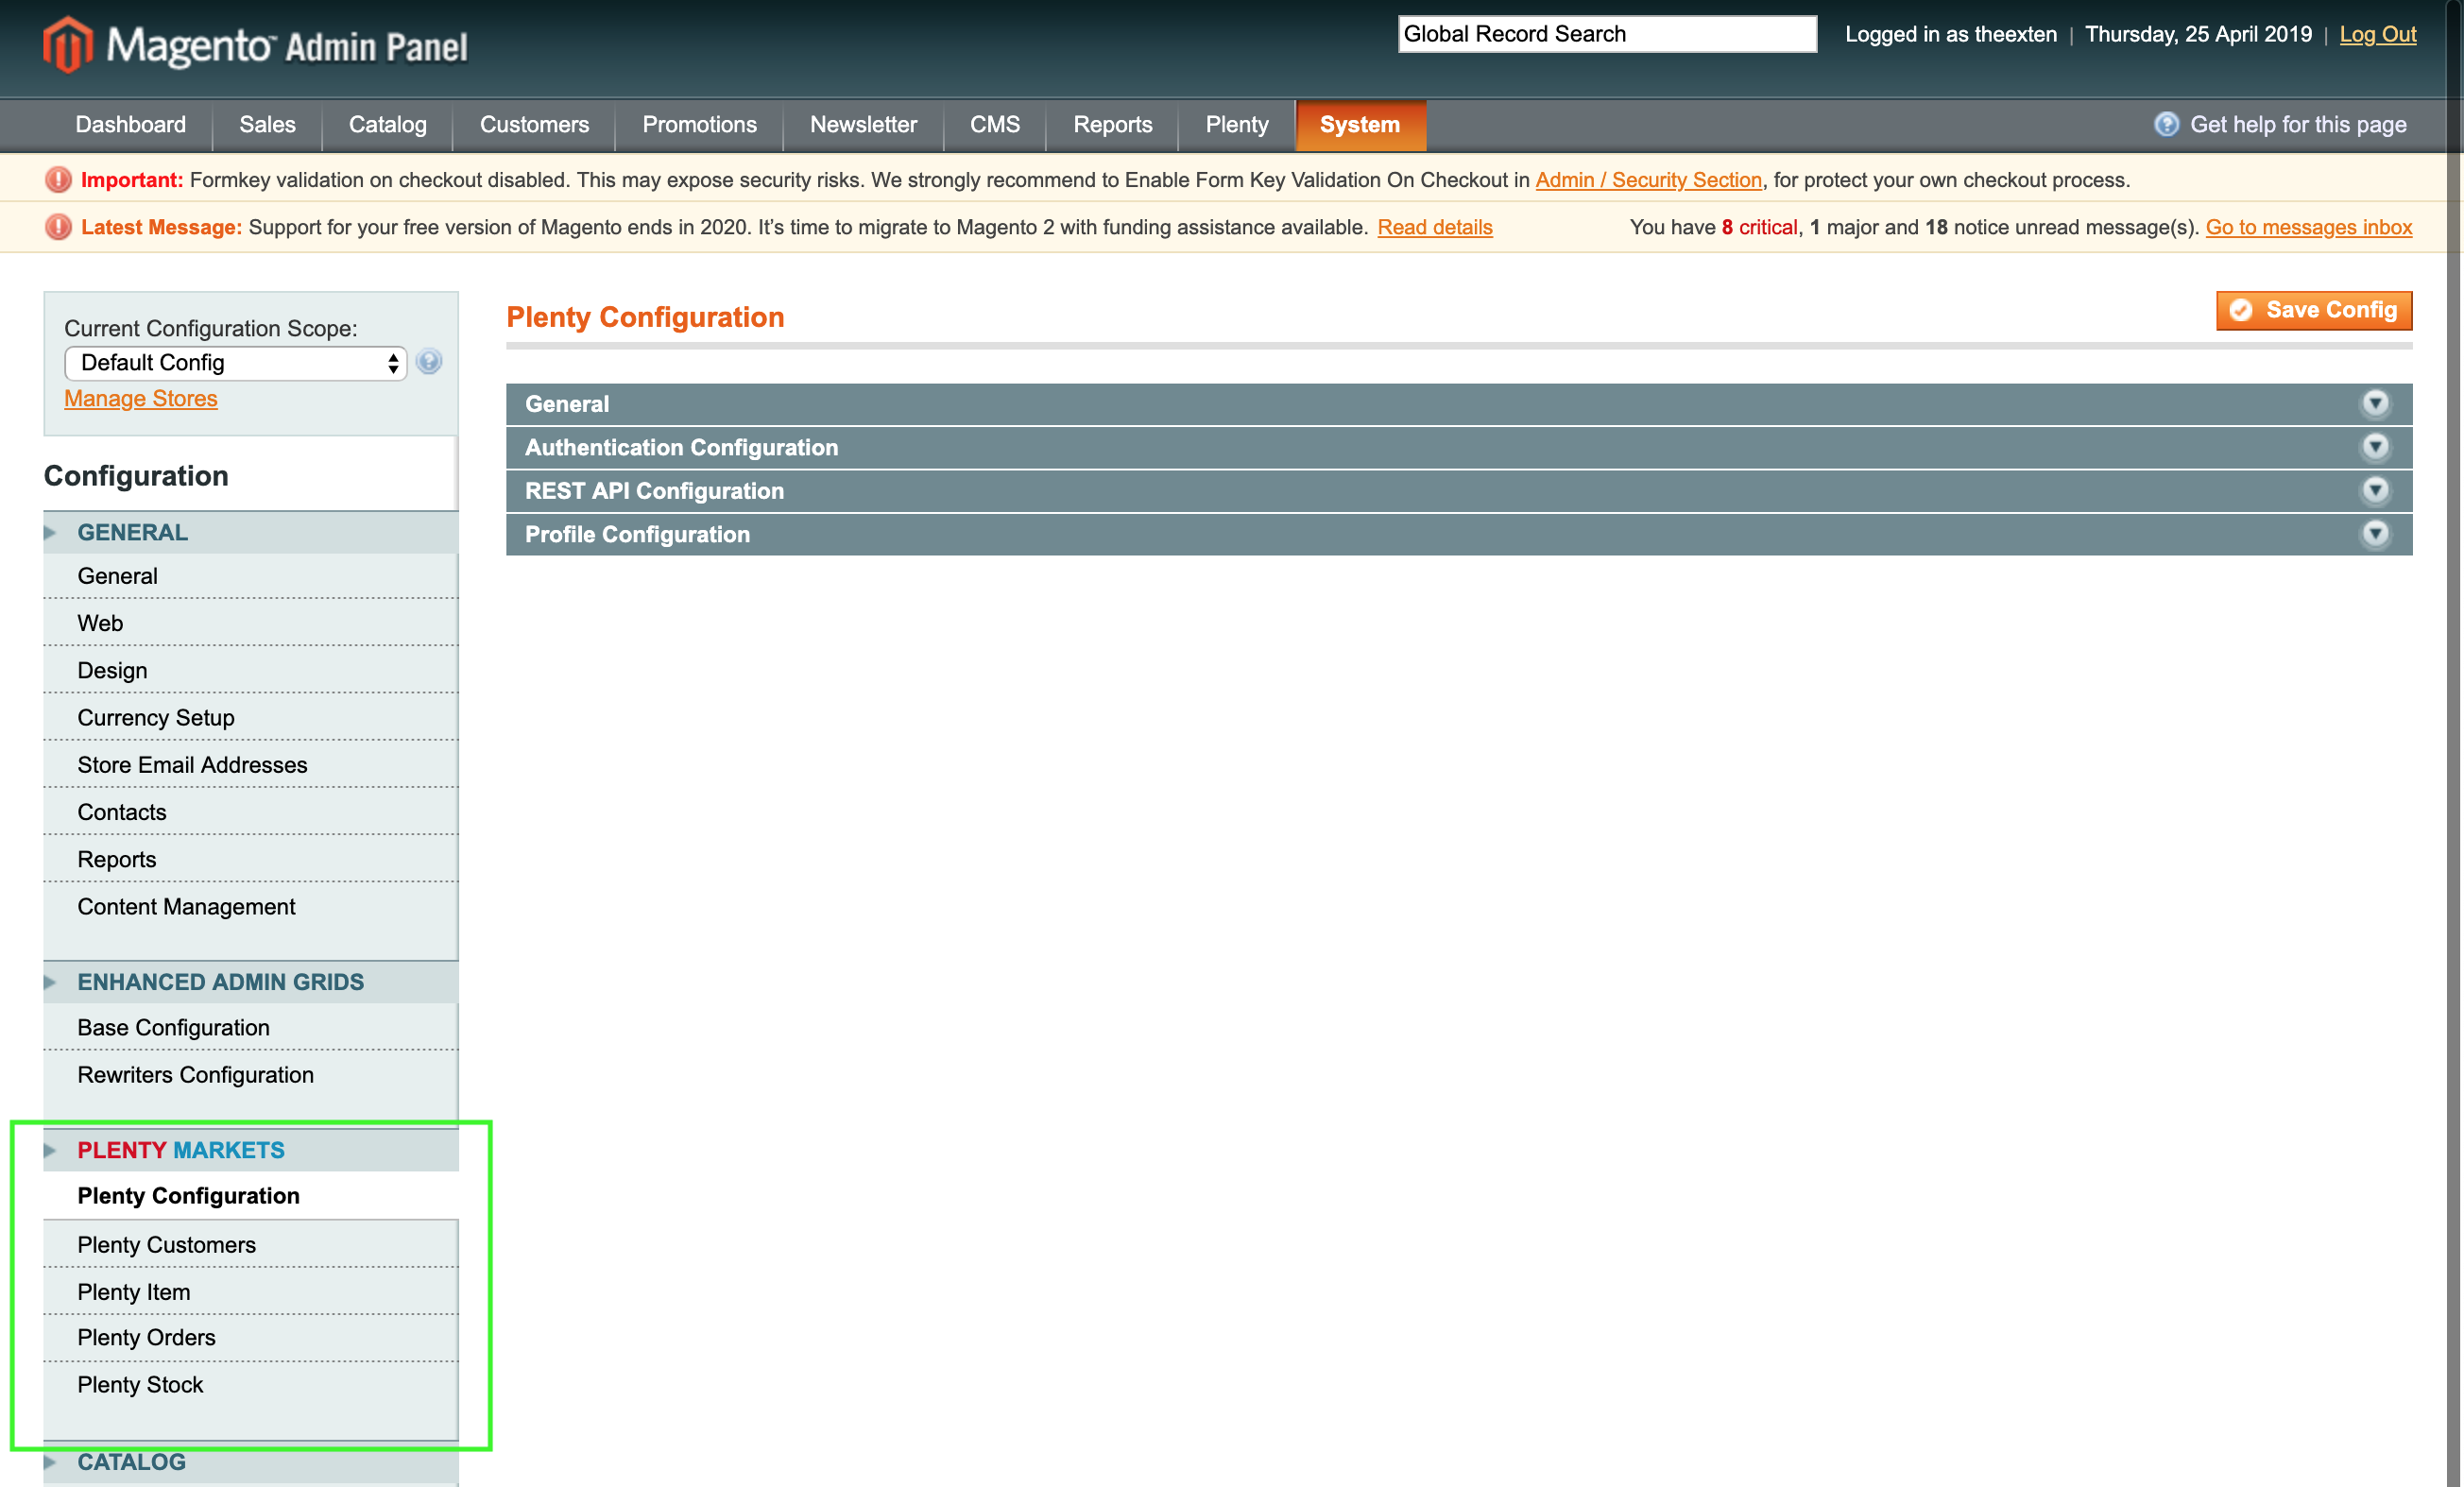Expand the Profile Configuration arrow icon
Screen dimensions: 2464x1487
2375,534
